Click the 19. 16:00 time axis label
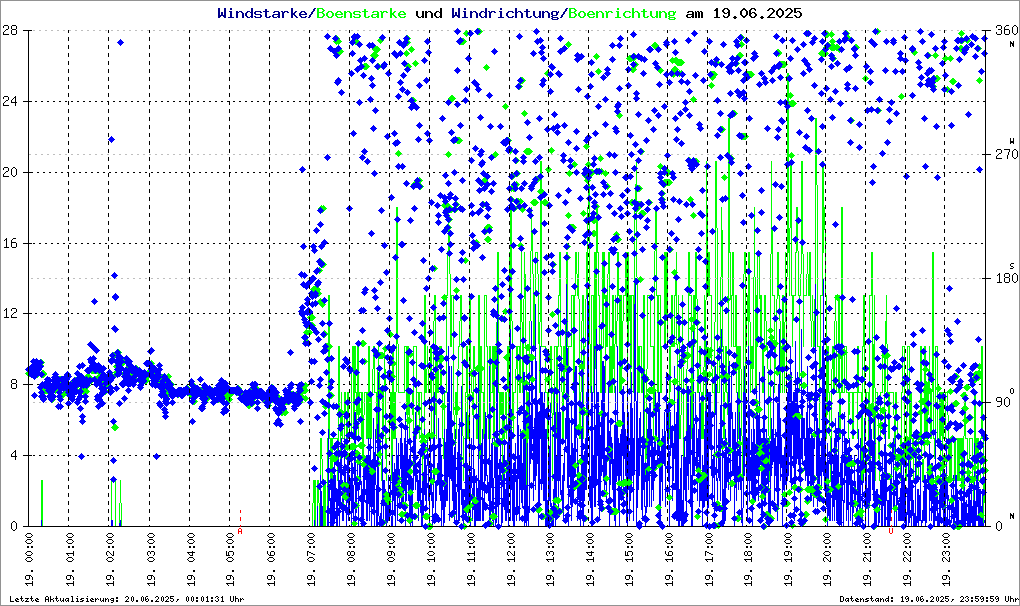The image size is (1020, 606). [671, 559]
